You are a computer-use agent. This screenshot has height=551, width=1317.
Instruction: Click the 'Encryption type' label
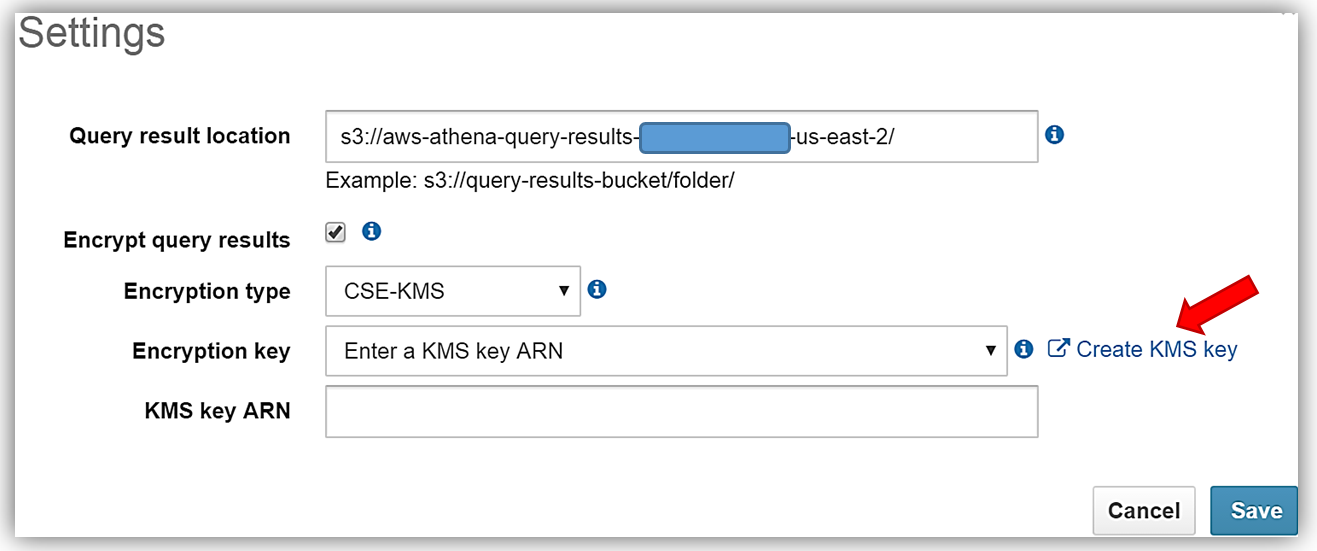coord(207,291)
